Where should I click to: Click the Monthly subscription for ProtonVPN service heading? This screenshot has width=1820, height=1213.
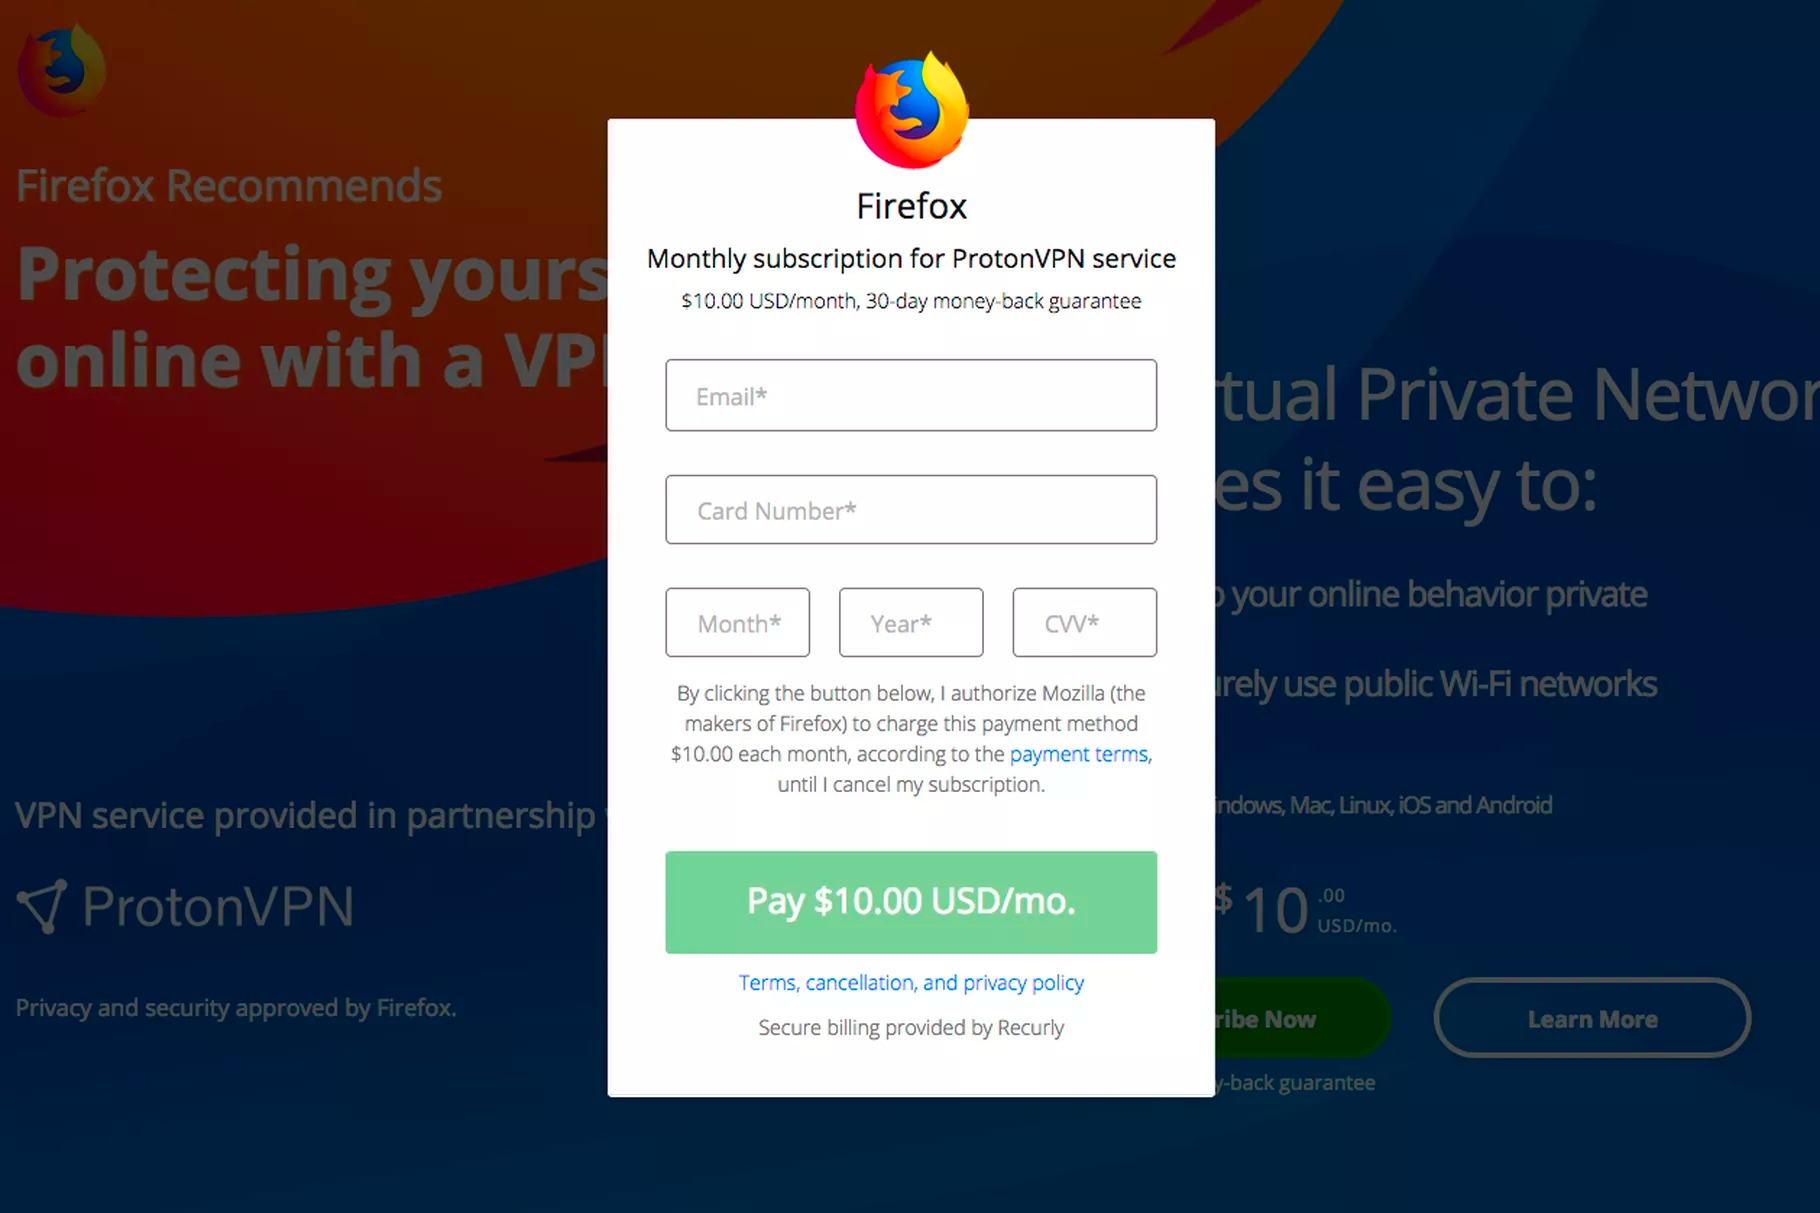point(911,259)
